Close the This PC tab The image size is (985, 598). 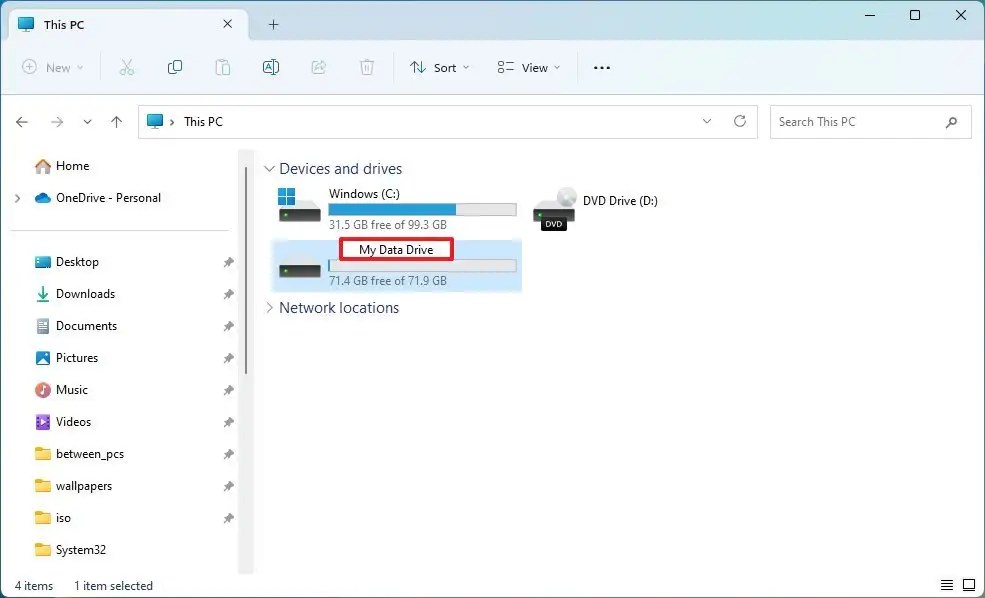tap(227, 24)
